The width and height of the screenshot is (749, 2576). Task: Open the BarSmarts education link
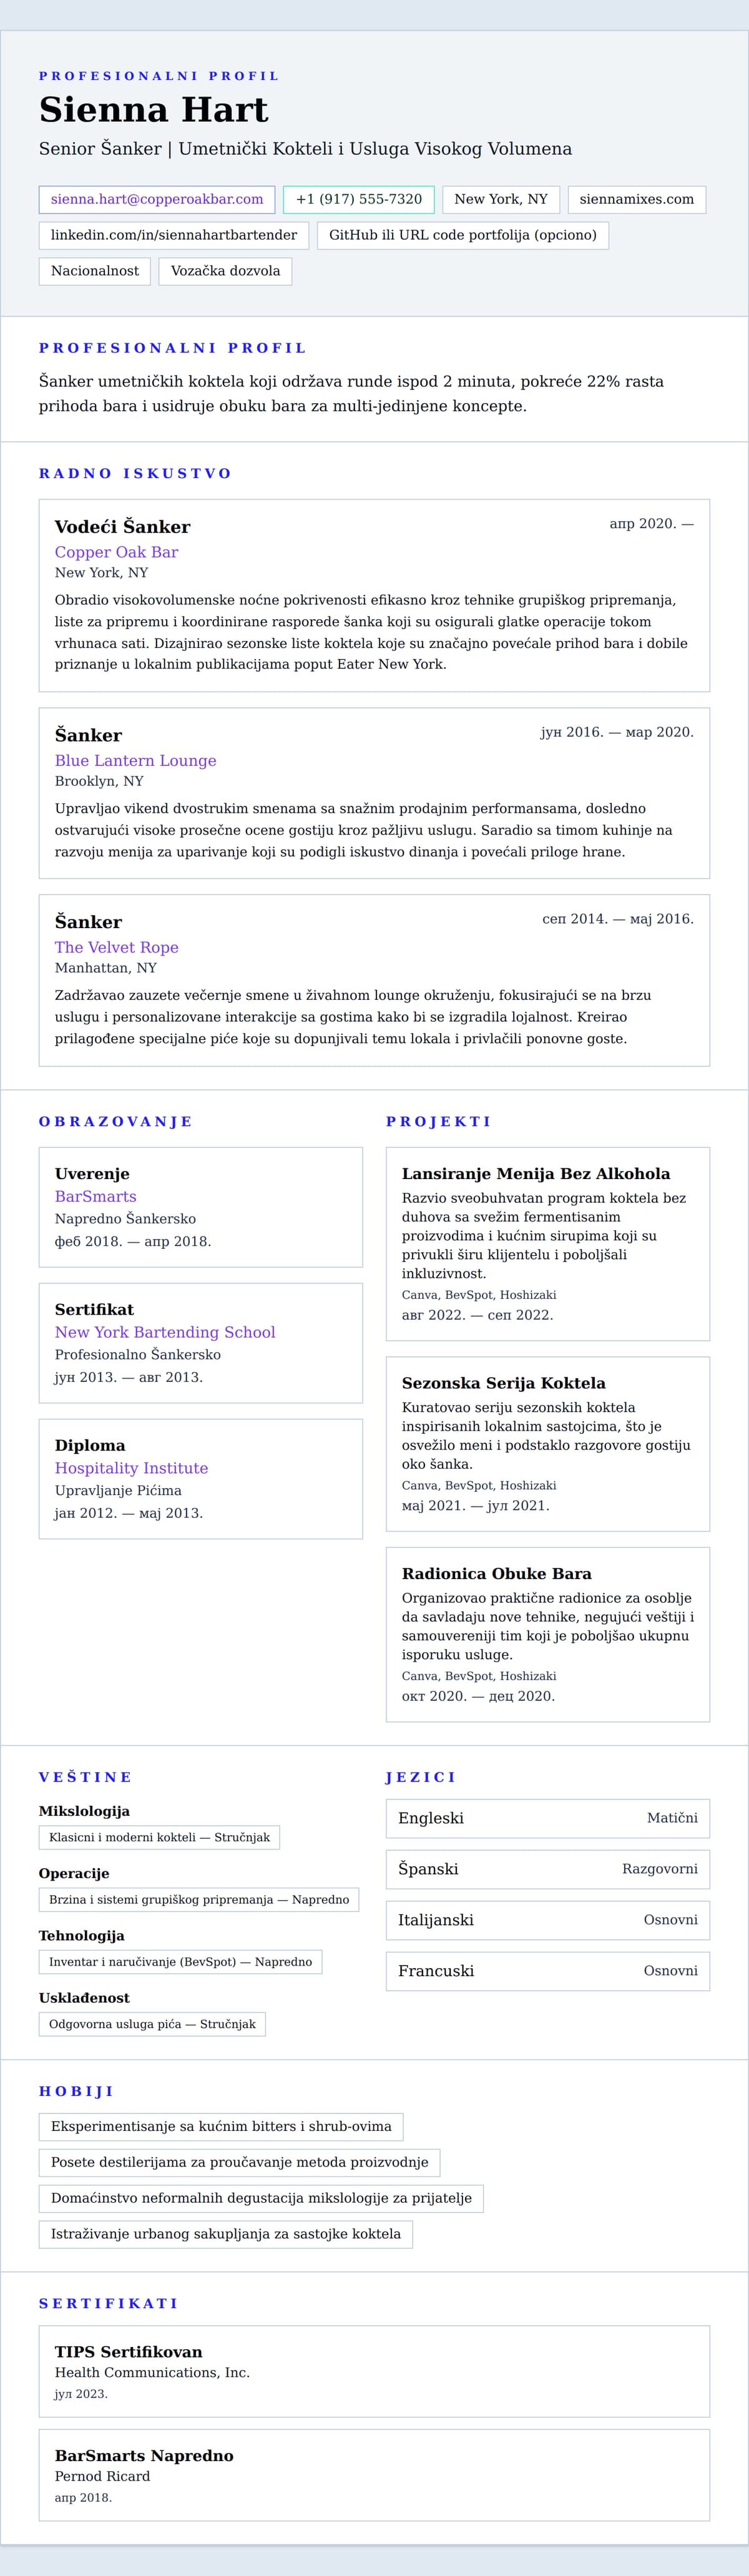coord(95,1197)
